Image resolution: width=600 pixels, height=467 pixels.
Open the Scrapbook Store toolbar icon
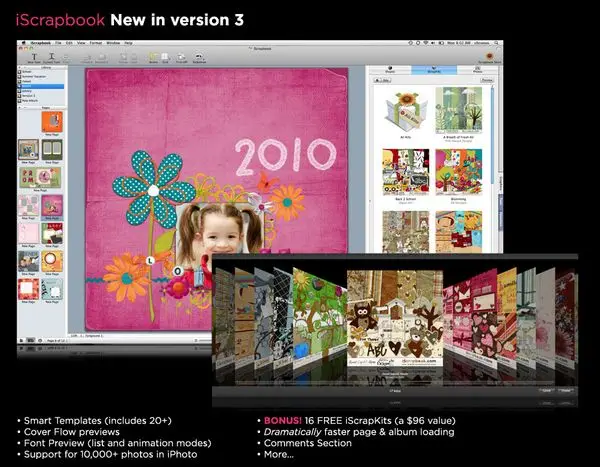(x=489, y=58)
